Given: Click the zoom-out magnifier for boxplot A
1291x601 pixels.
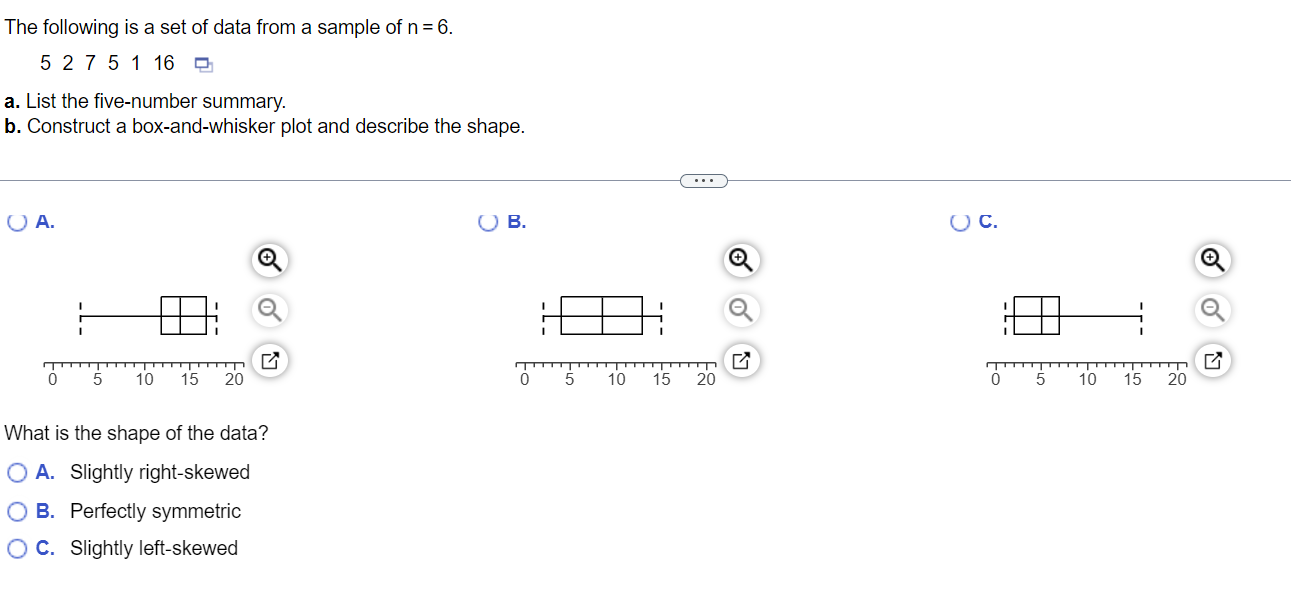Looking at the screenshot, I should pos(268,311).
